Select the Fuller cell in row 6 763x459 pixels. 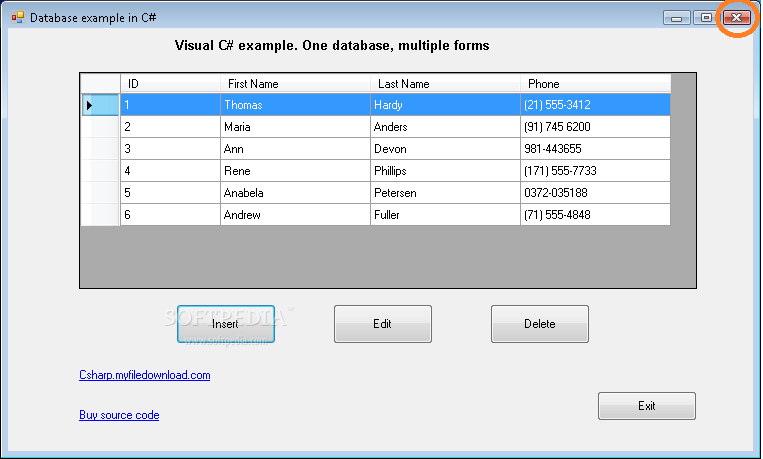445,215
